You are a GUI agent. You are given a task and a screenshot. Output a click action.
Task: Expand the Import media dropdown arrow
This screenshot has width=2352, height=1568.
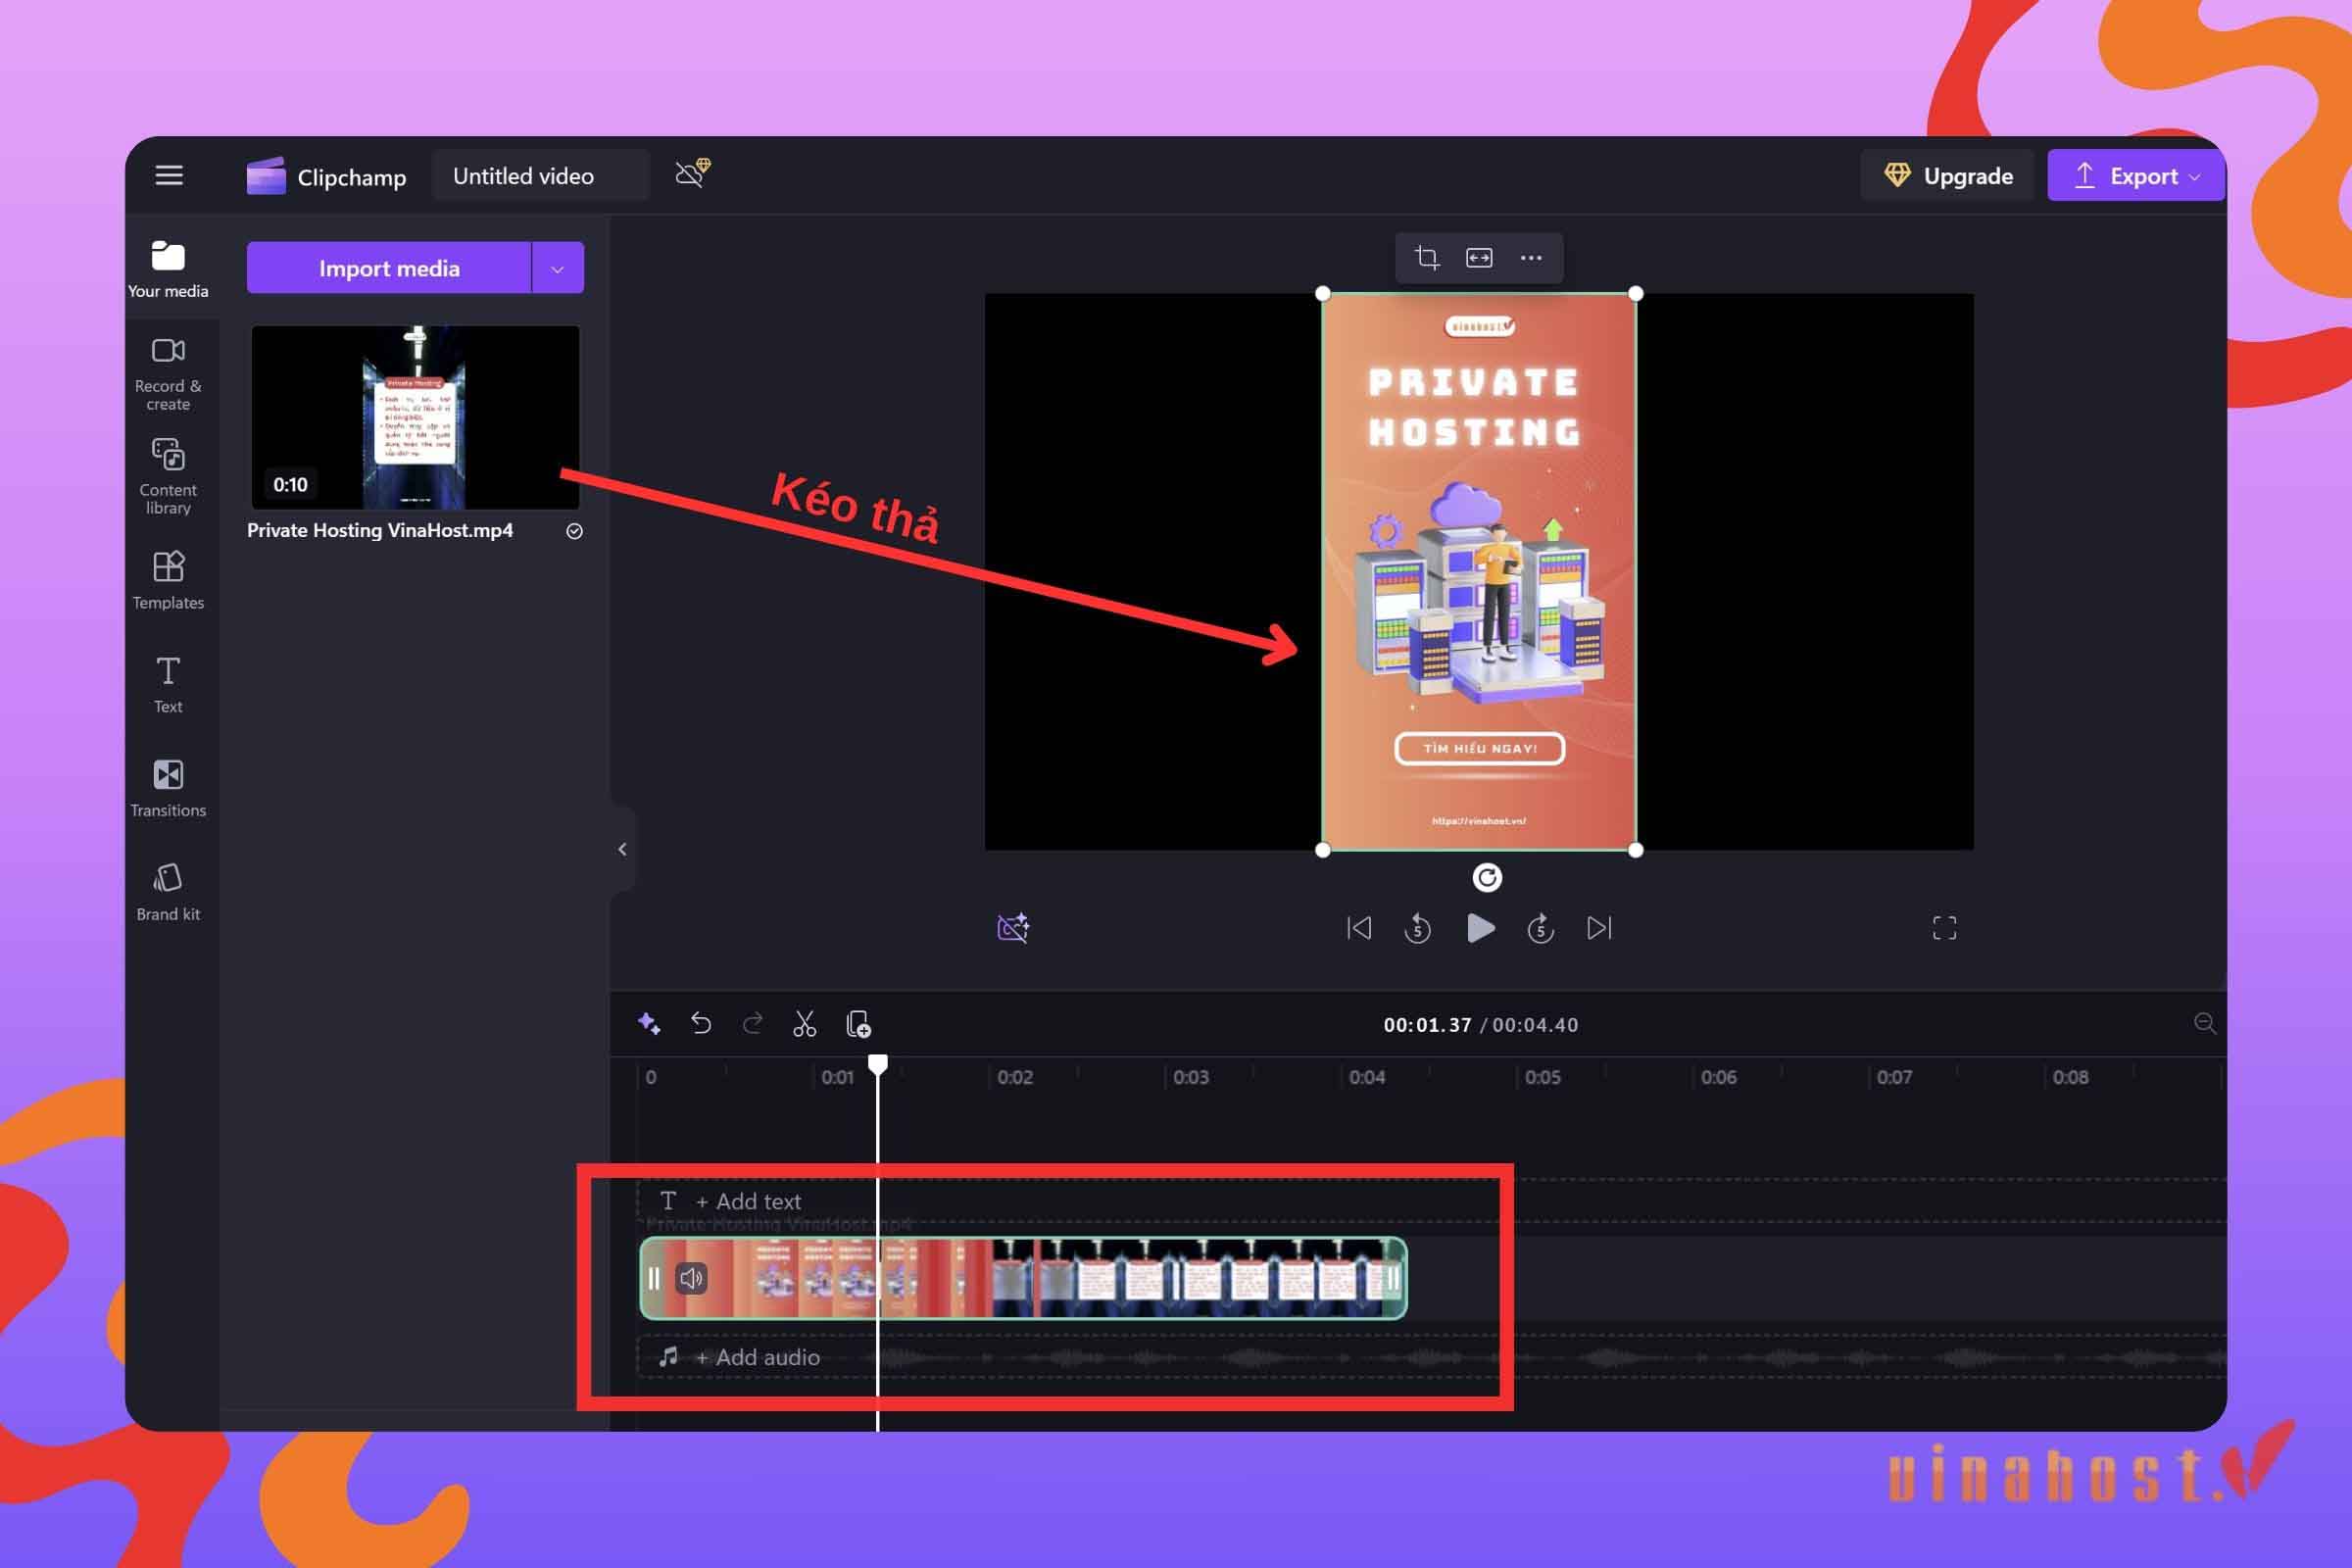pos(558,268)
